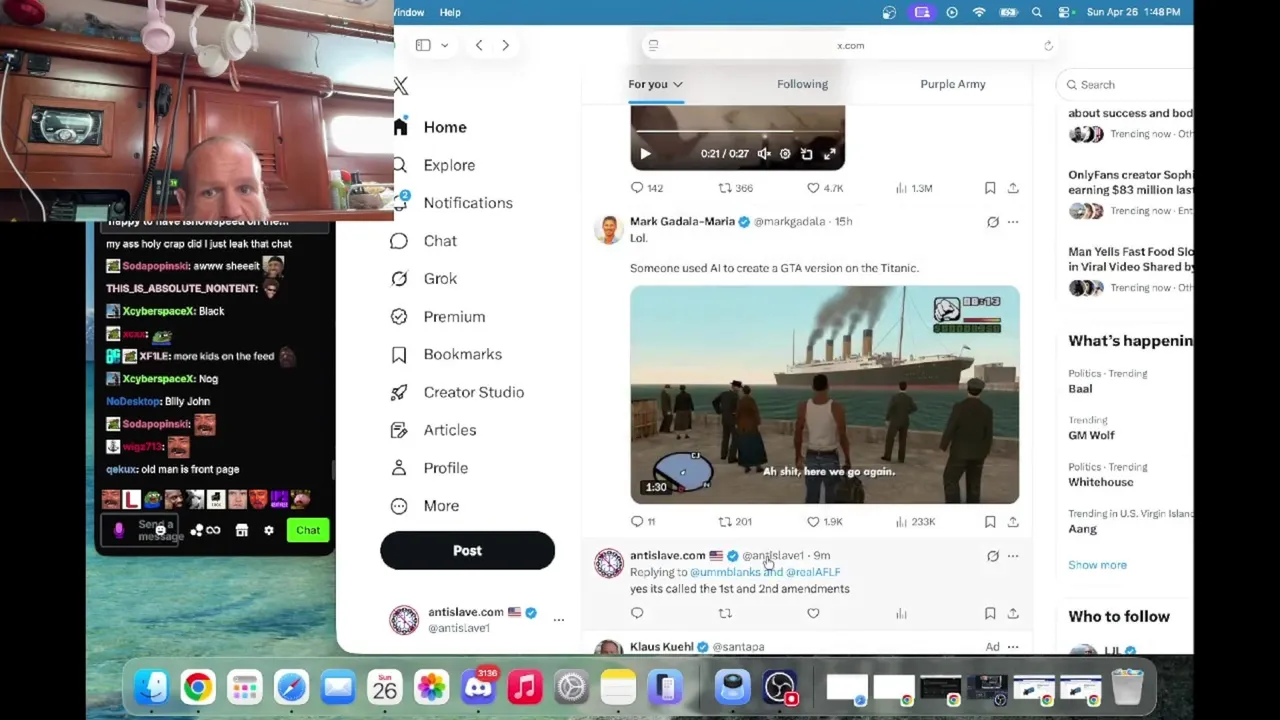Open the Help menu in menu bar

click(450, 12)
